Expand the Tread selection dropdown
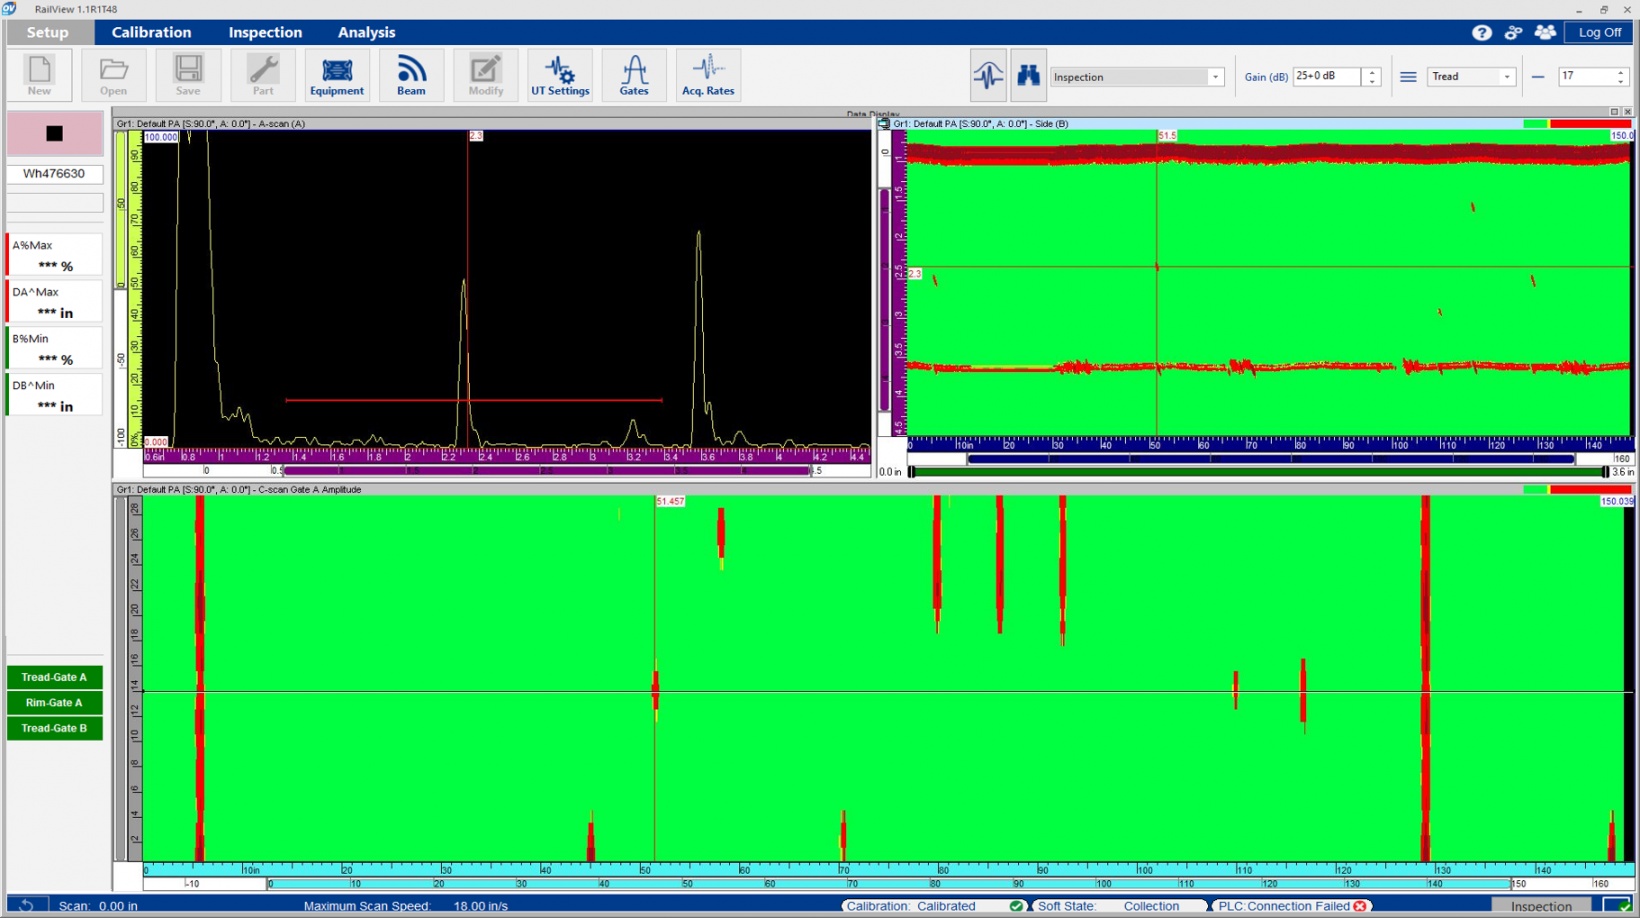1640x918 pixels. (x=1506, y=77)
